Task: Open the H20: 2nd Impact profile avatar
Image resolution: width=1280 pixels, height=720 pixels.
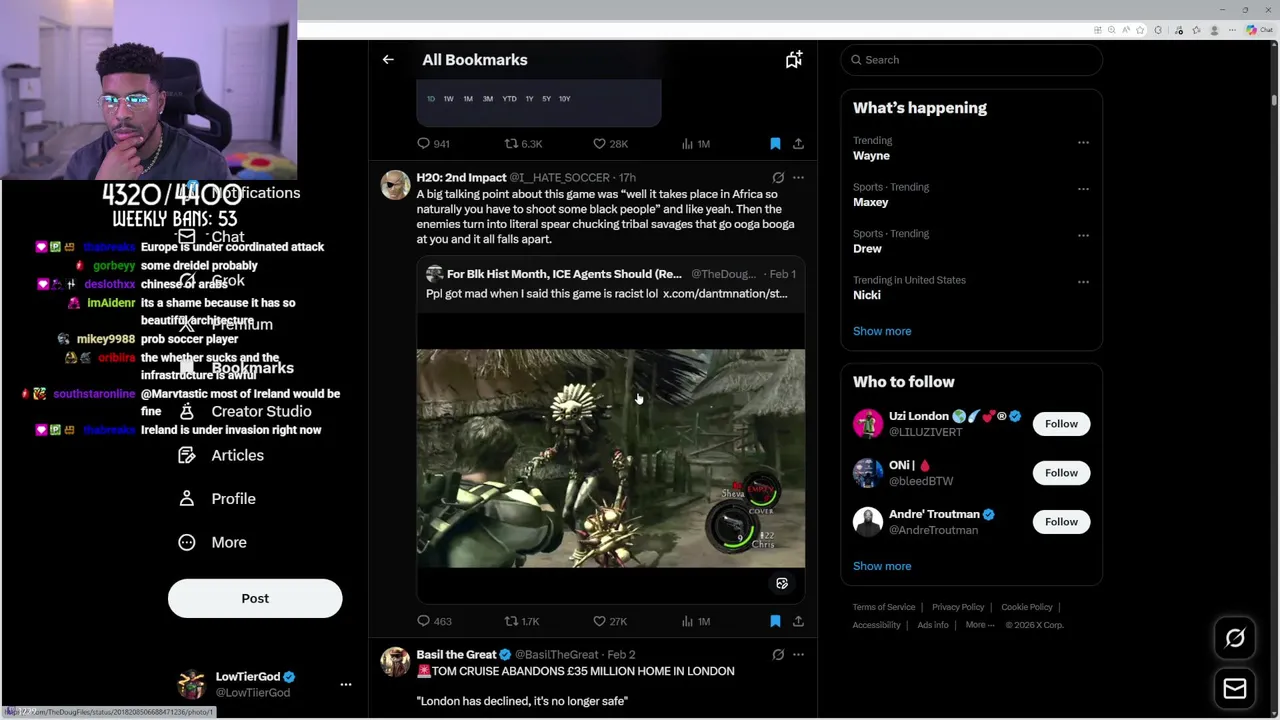Action: click(395, 185)
